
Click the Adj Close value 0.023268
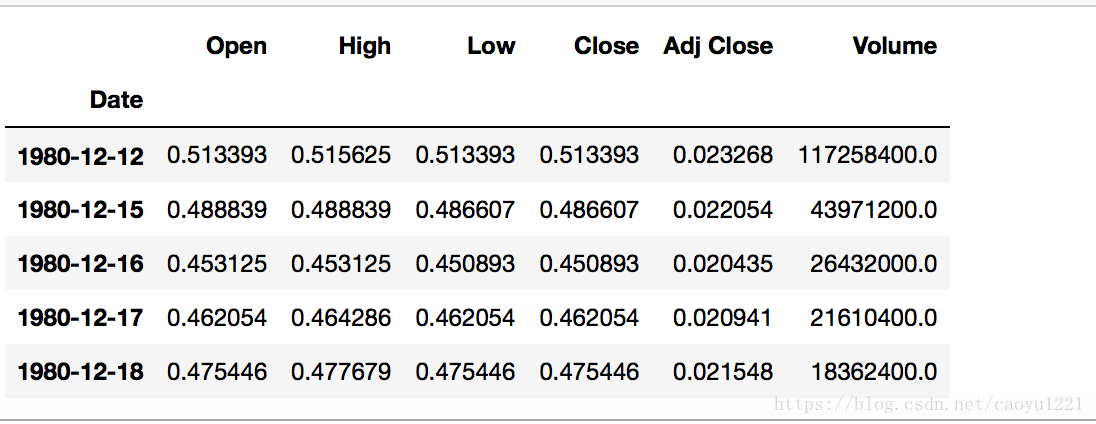[722, 155]
